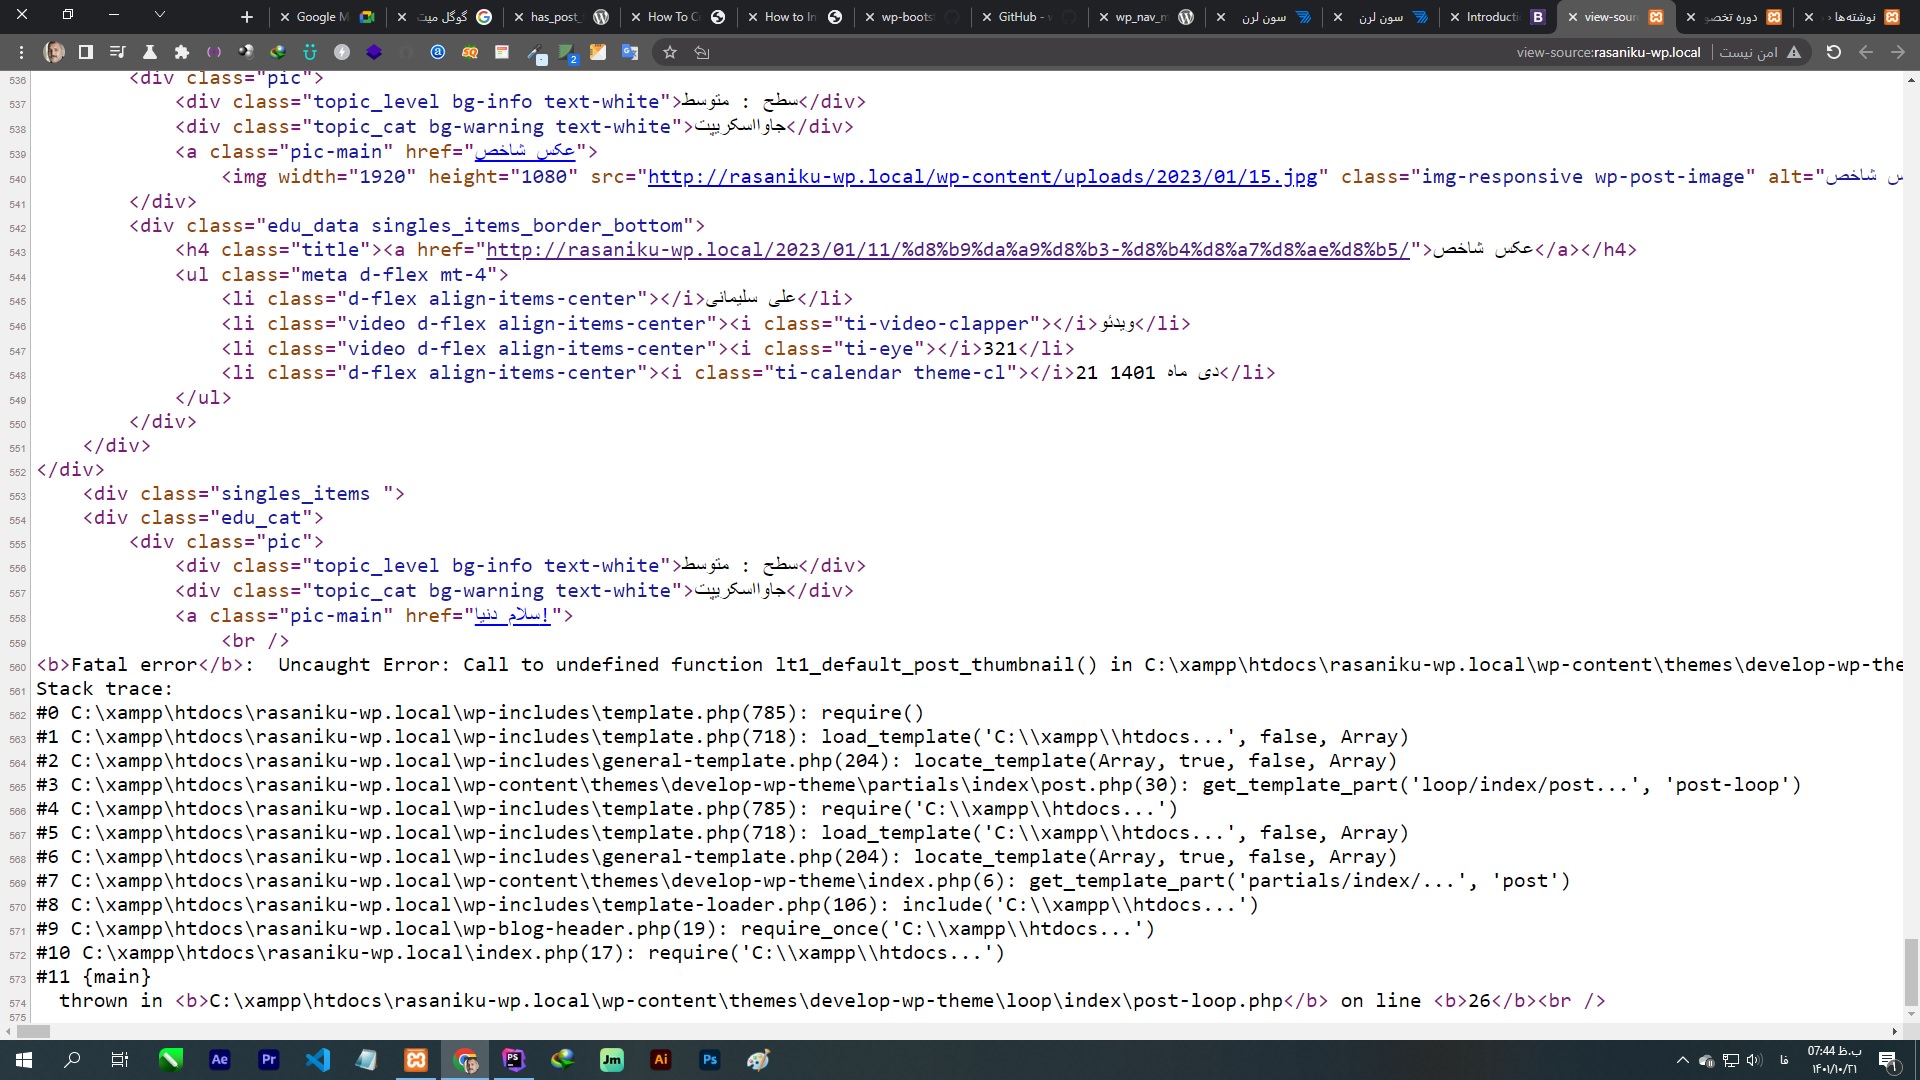Click the not-secure warning icon
The width and height of the screenshot is (1920, 1080).
point(1794,52)
